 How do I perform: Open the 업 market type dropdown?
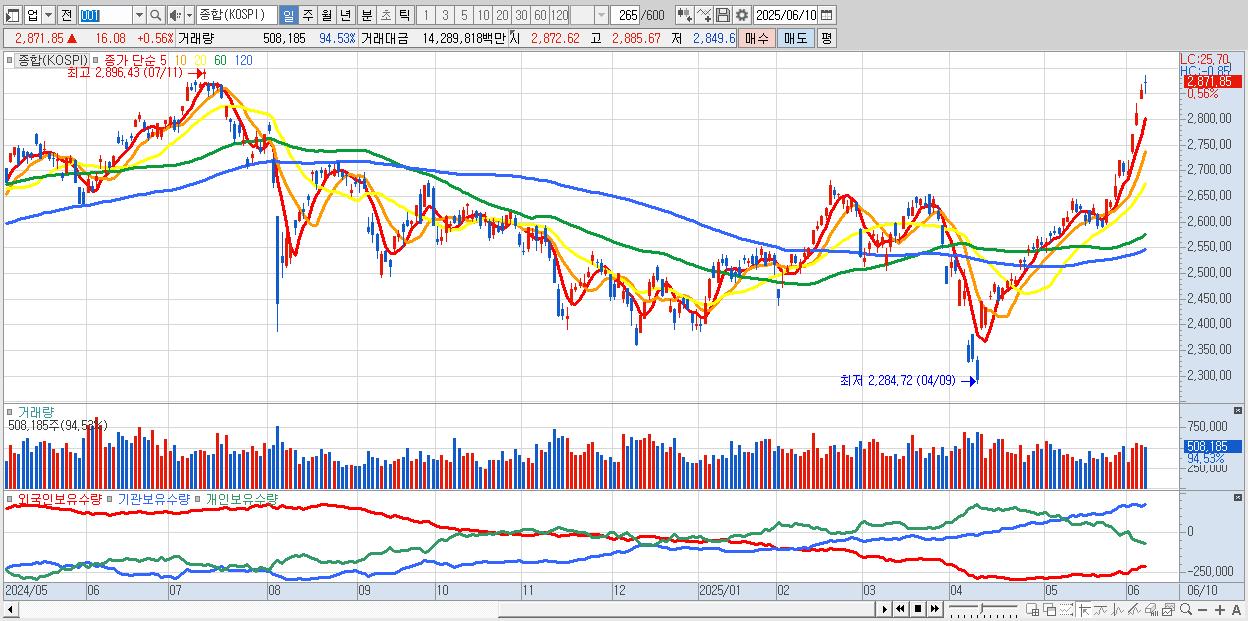pos(49,15)
